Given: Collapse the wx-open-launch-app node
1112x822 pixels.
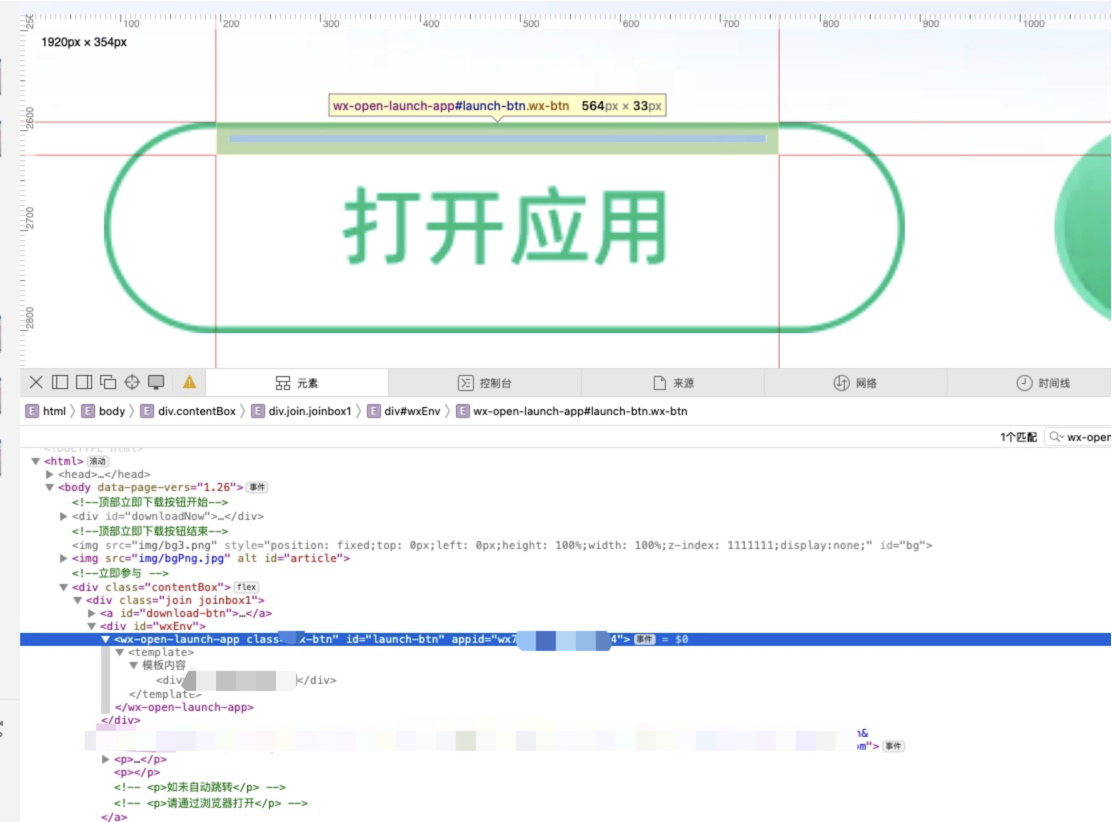Looking at the screenshot, I should coord(106,639).
